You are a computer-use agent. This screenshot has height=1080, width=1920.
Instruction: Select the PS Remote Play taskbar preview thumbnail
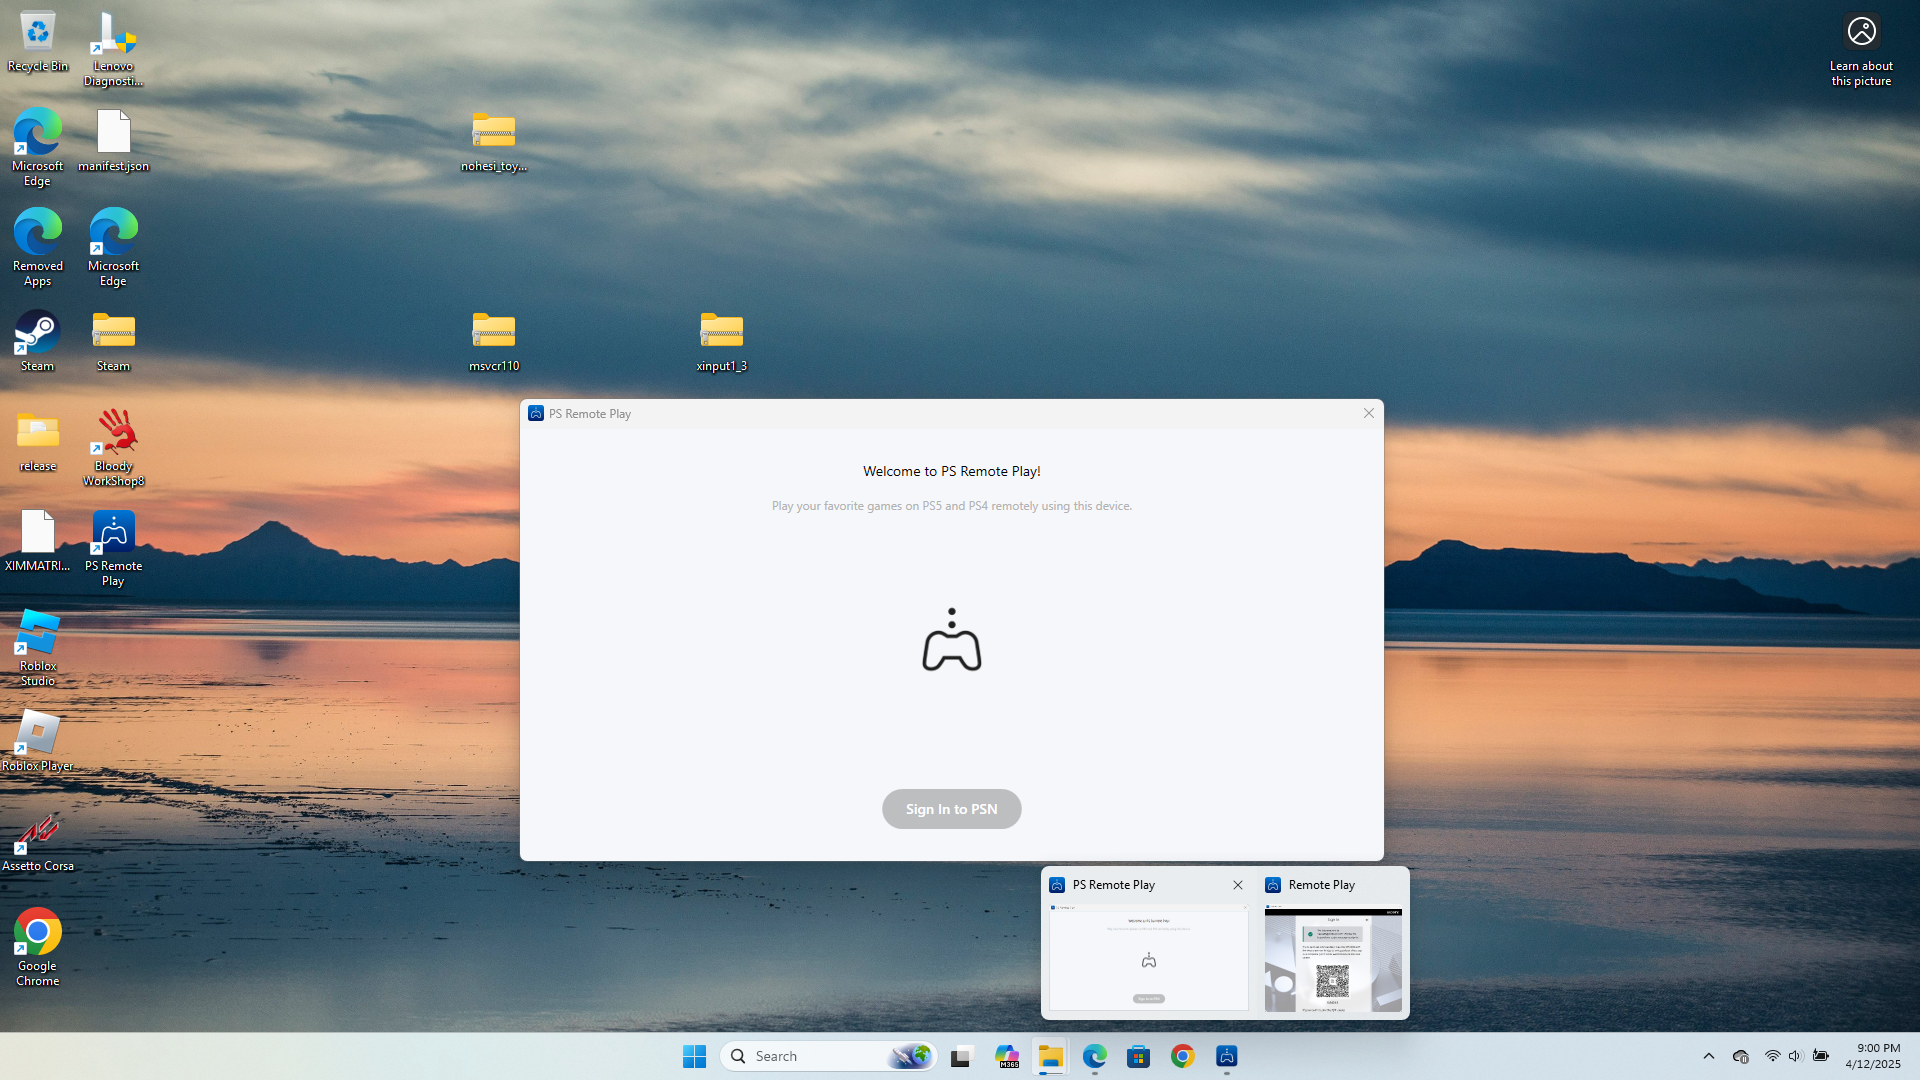[1148, 957]
